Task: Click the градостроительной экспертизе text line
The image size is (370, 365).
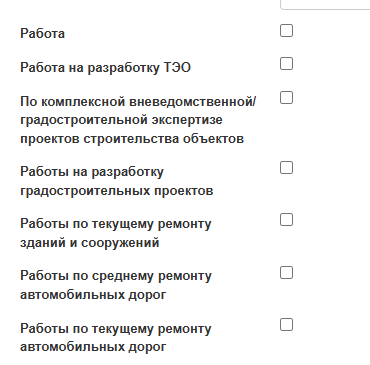Action: pyautogui.click(x=121, y=120)
